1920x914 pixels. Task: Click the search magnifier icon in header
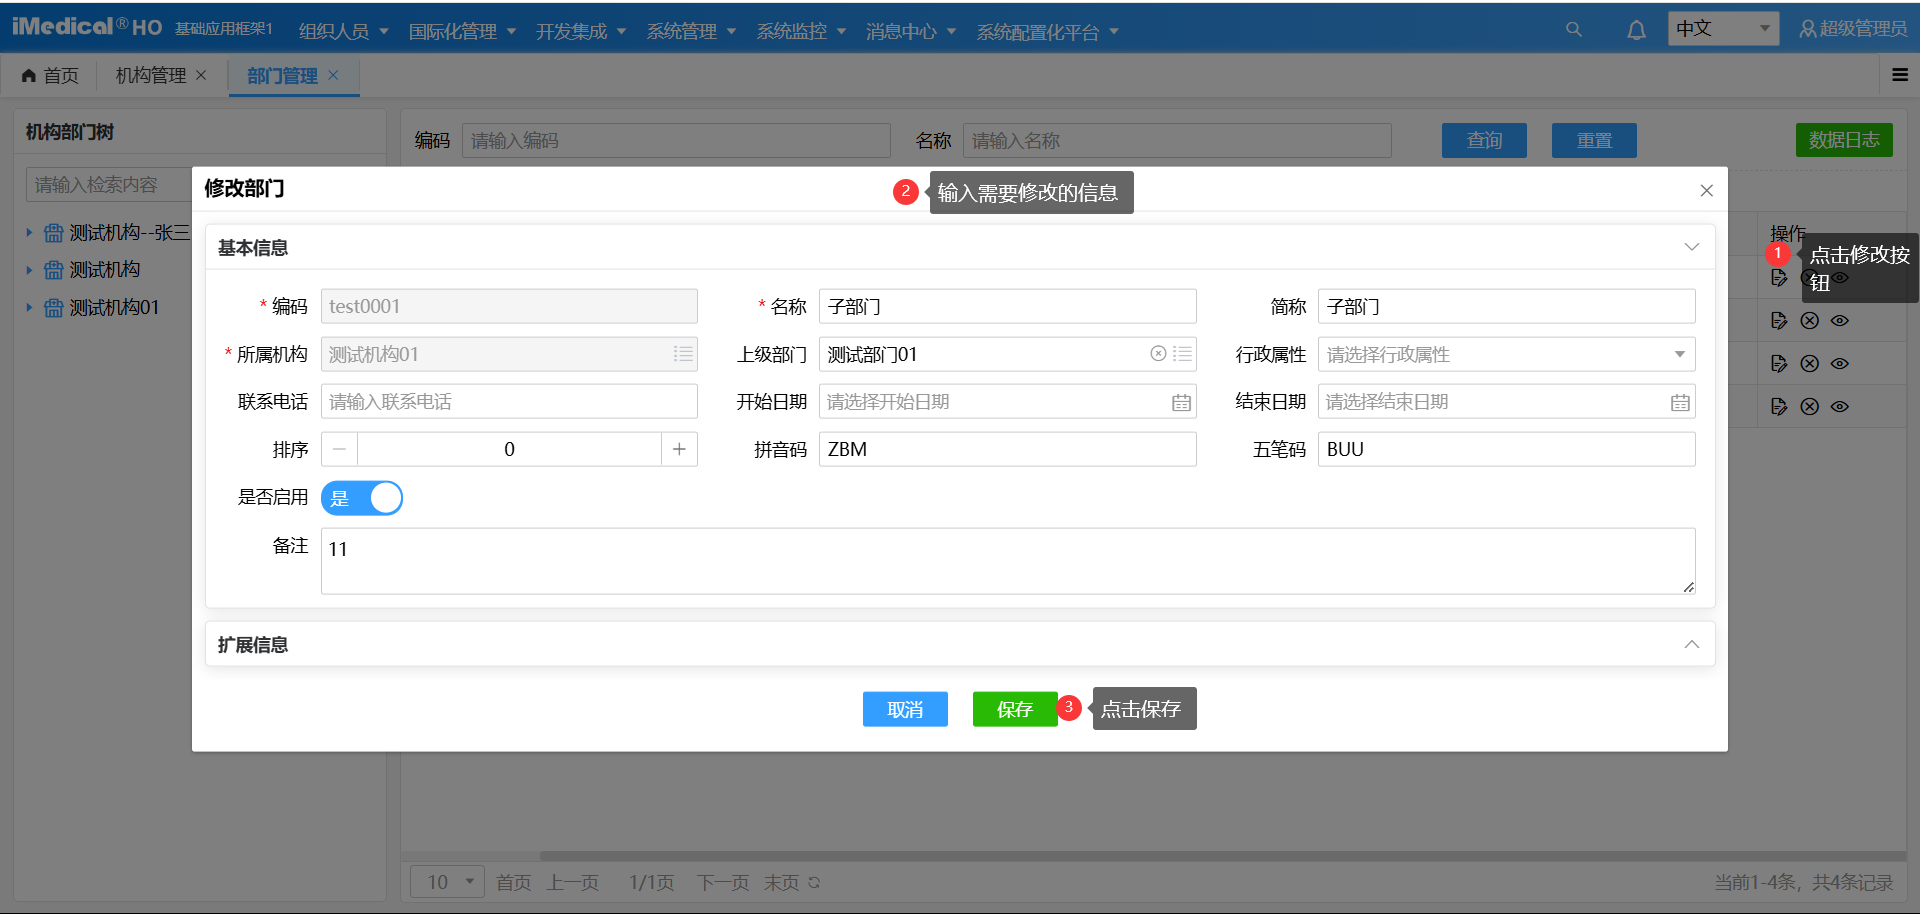point(1573,30)
